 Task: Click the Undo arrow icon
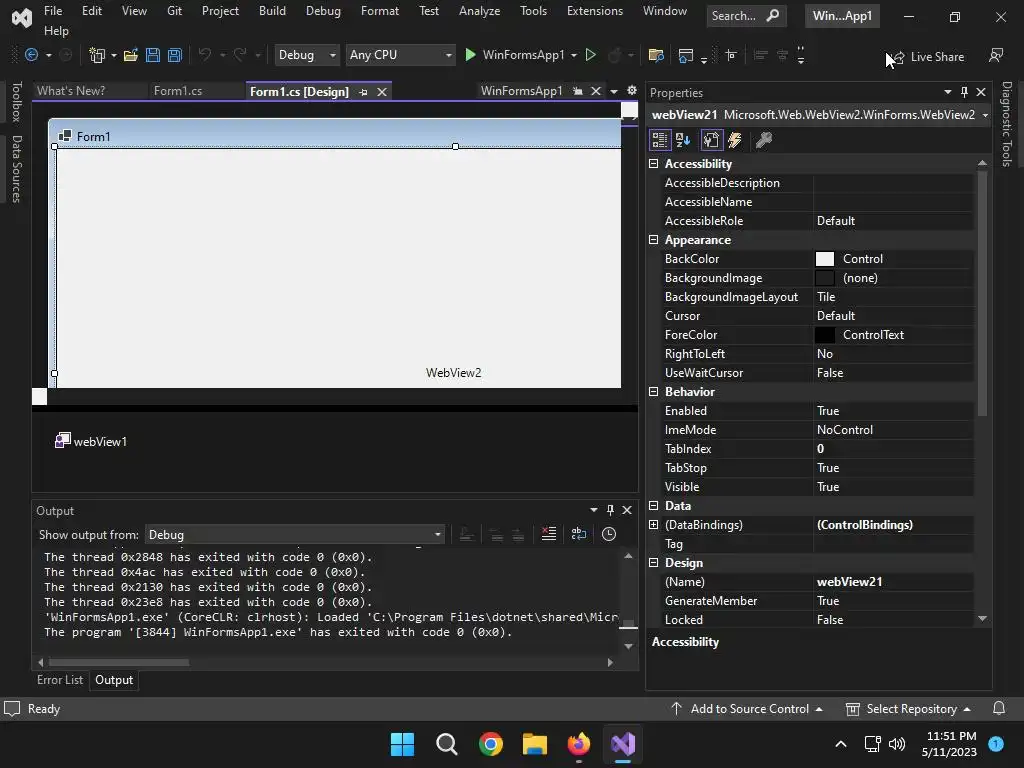click(x=204, y=56)
